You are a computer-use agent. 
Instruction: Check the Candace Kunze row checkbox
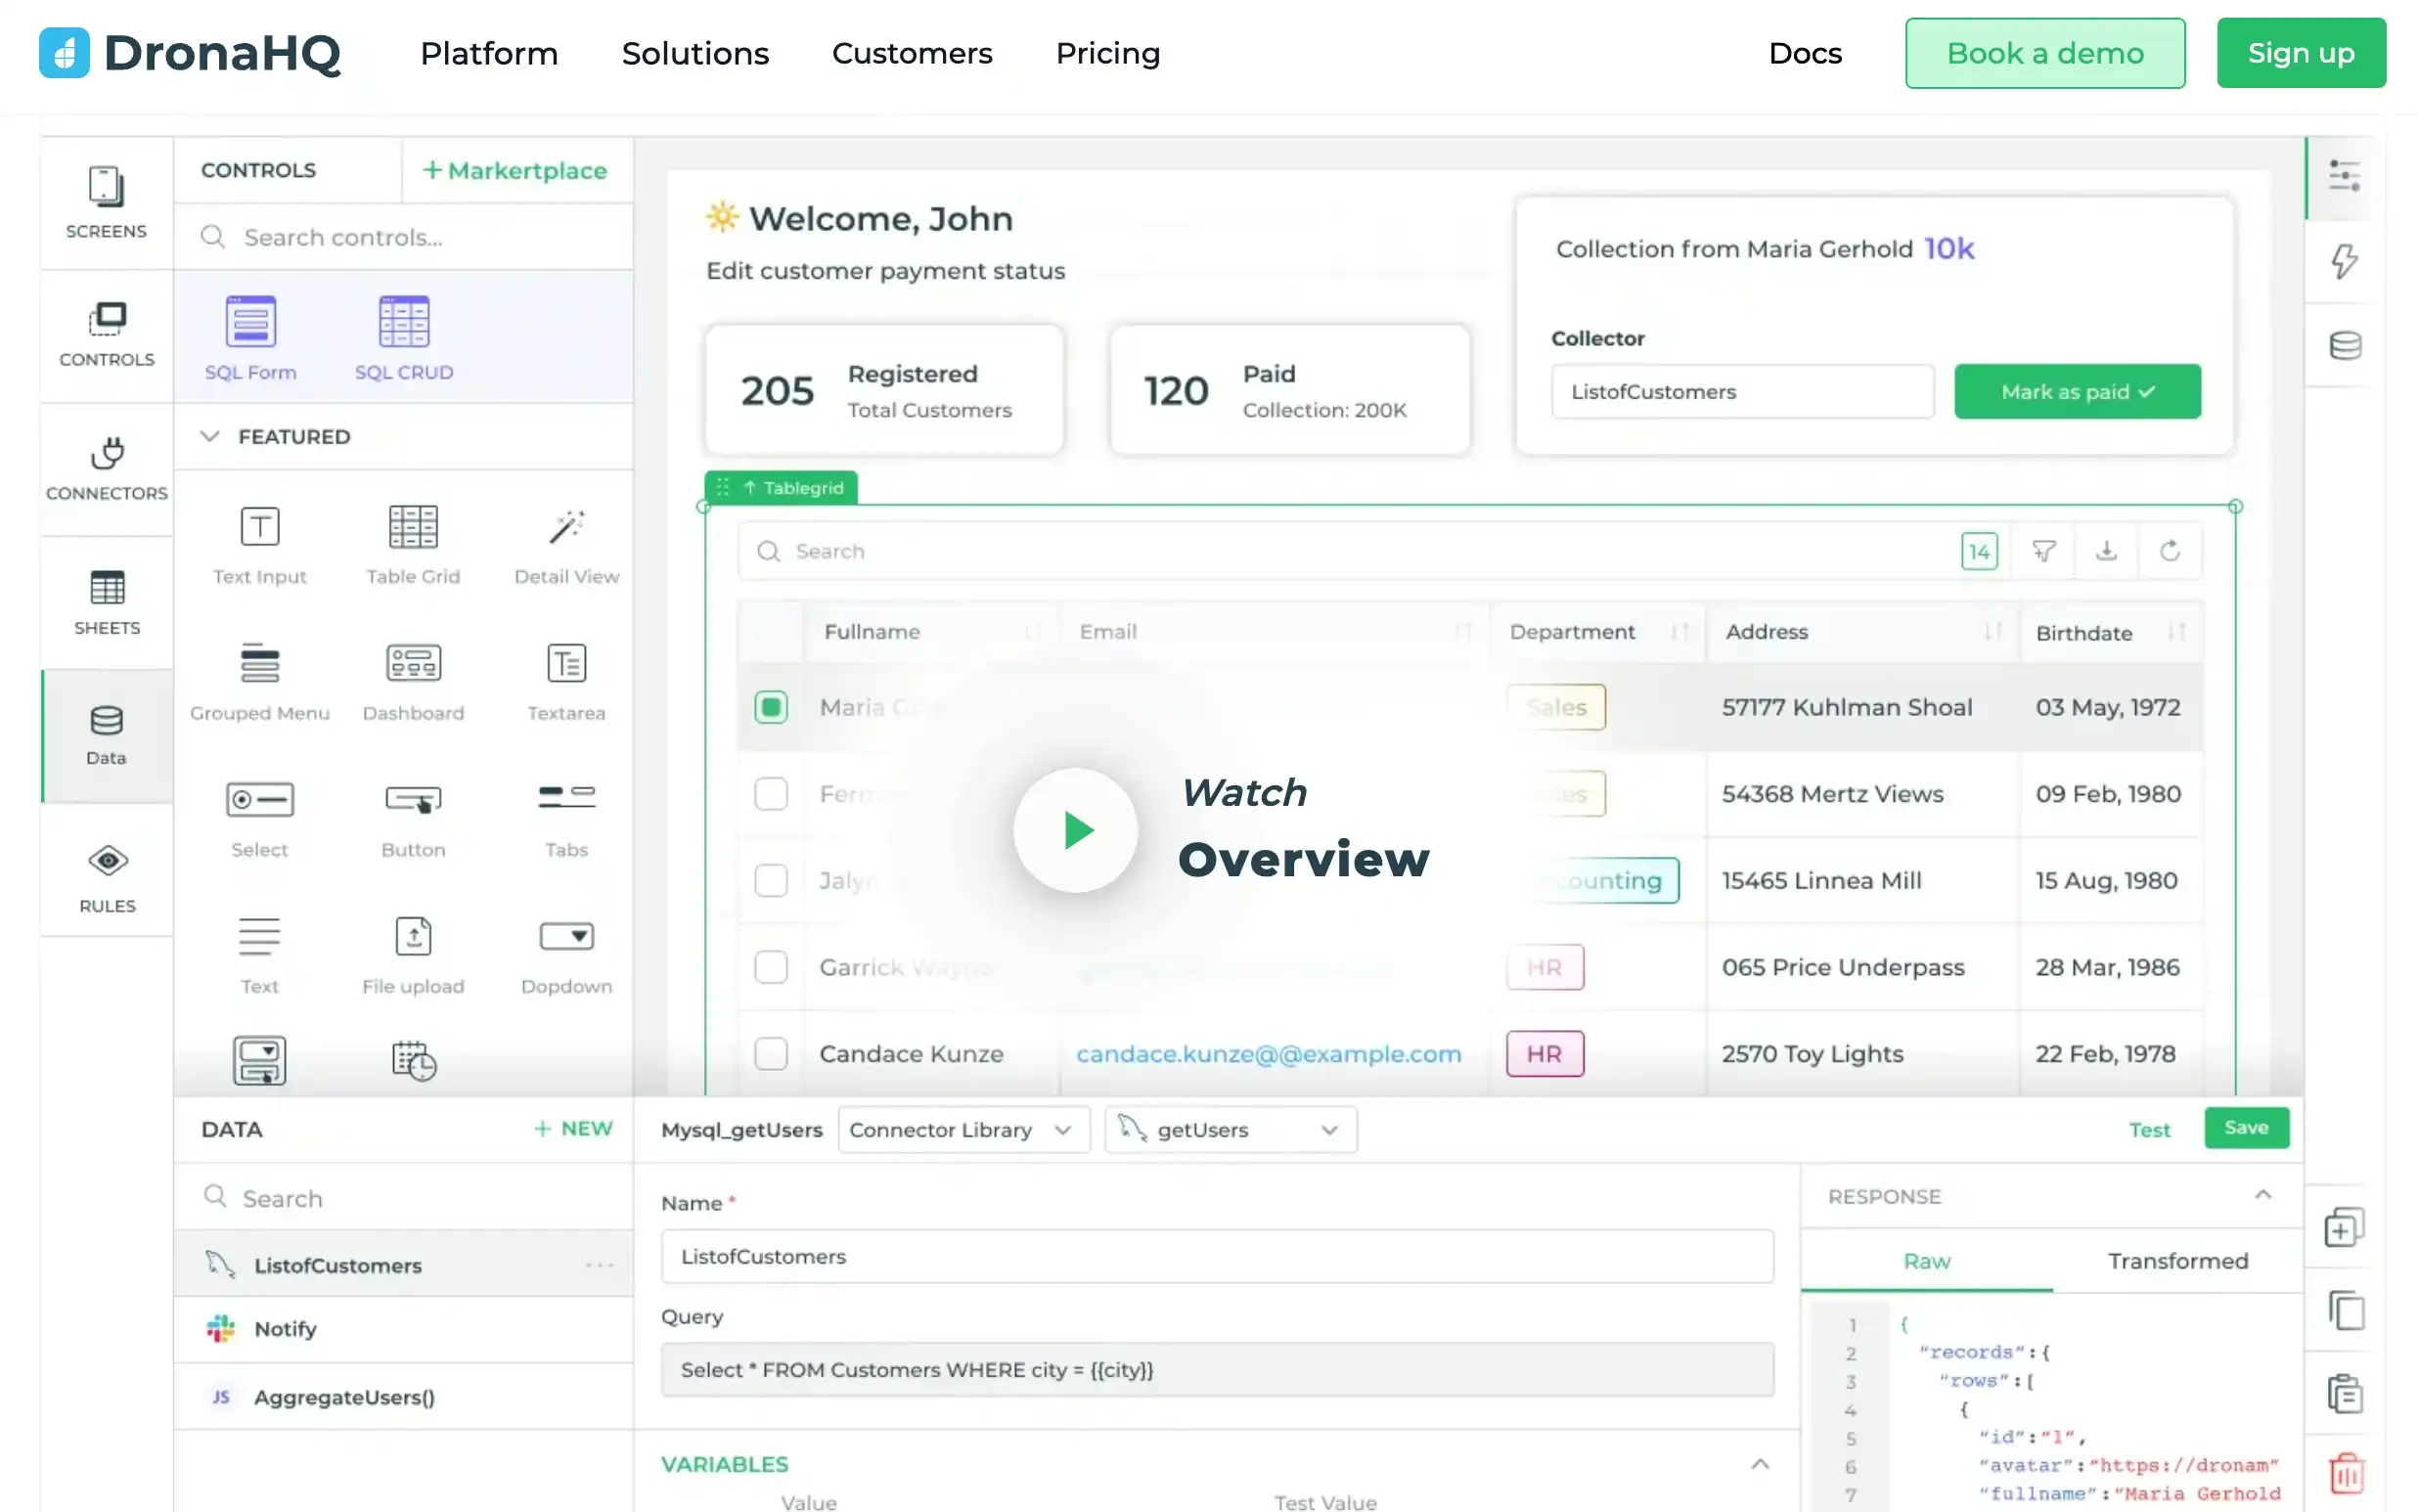770,1053
